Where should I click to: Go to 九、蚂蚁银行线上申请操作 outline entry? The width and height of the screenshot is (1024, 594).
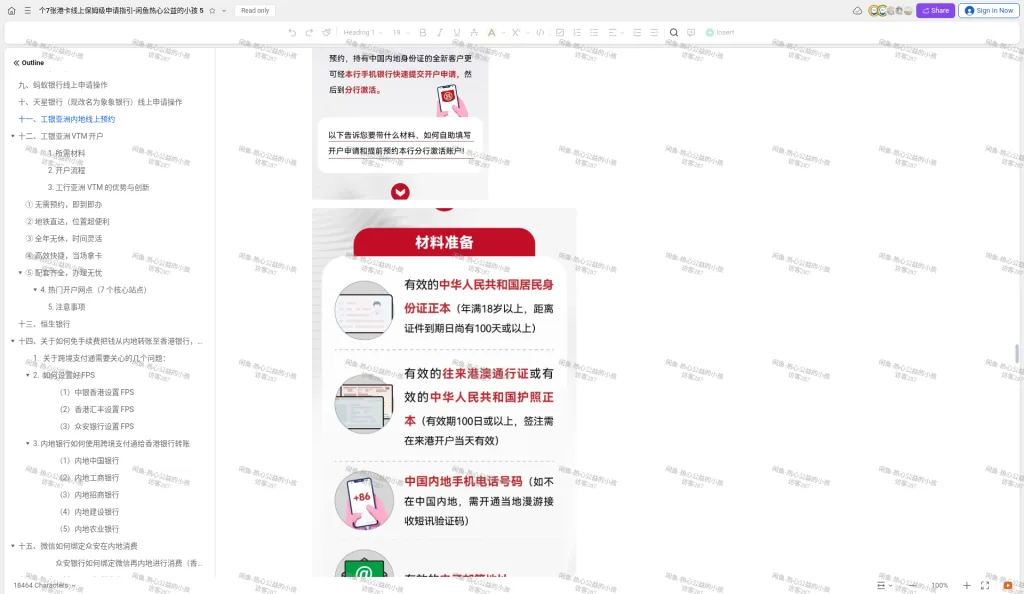click(x=63, y=85)
